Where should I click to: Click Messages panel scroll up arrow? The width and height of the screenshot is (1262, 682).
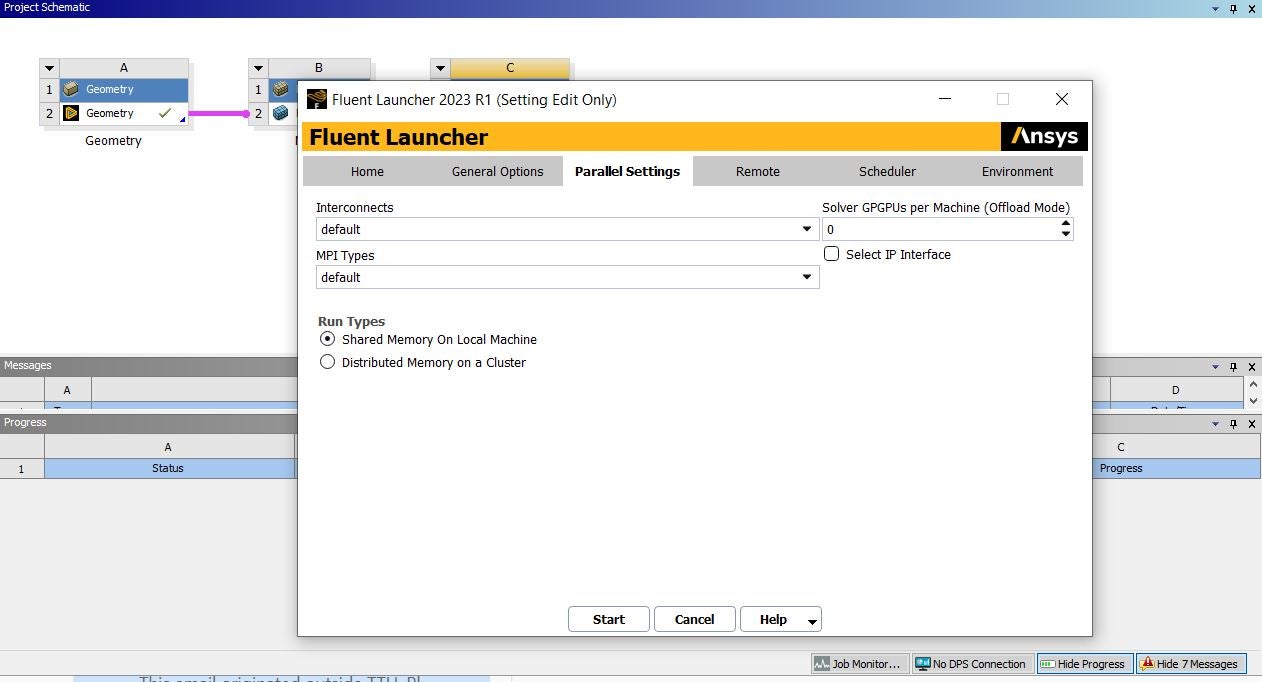(1254, 384)
